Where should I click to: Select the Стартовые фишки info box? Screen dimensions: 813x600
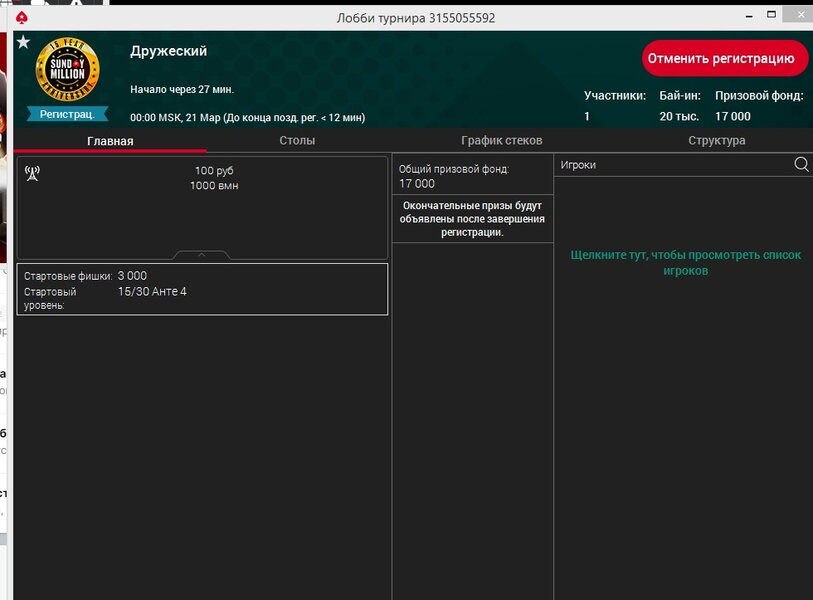tap(202, 289)
